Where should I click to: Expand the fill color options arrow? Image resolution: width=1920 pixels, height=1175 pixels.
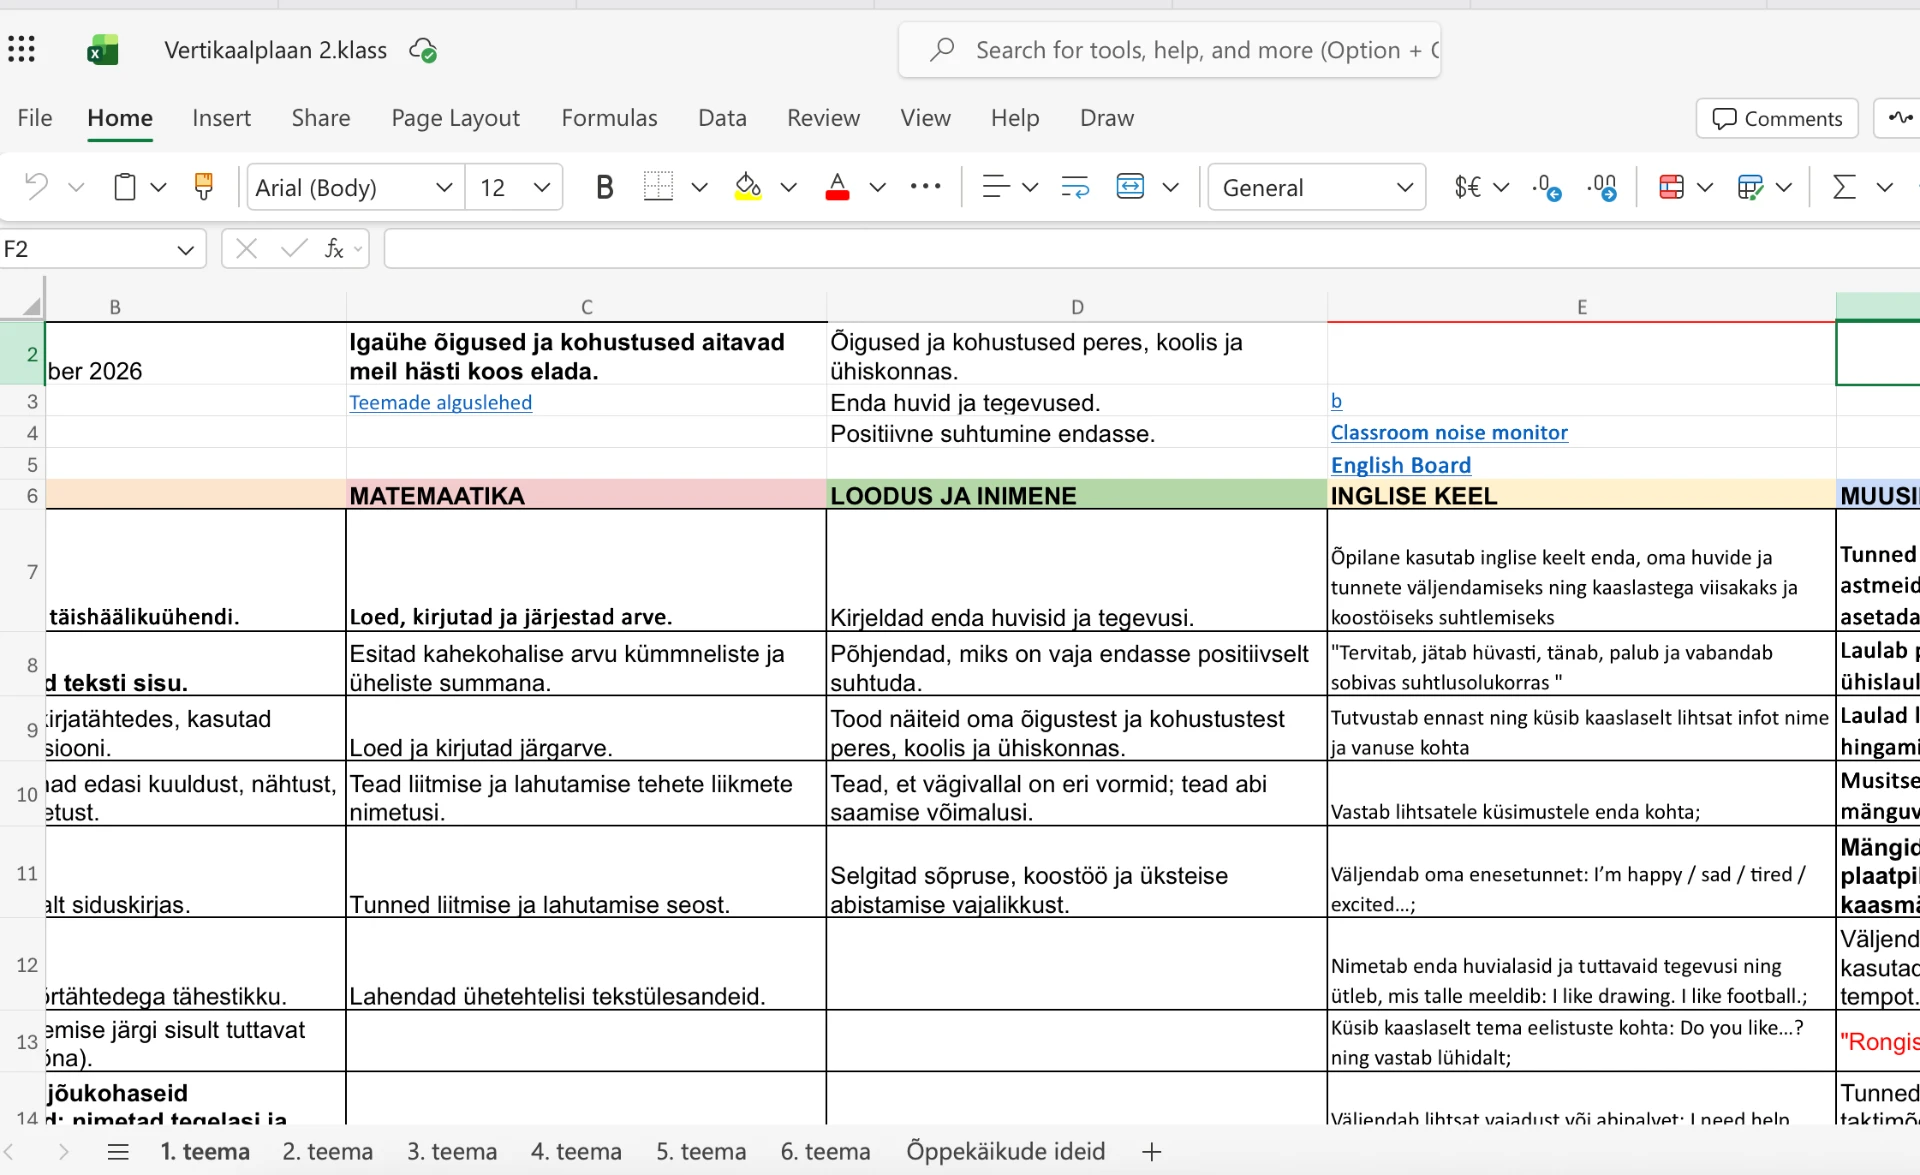[788, 187]
